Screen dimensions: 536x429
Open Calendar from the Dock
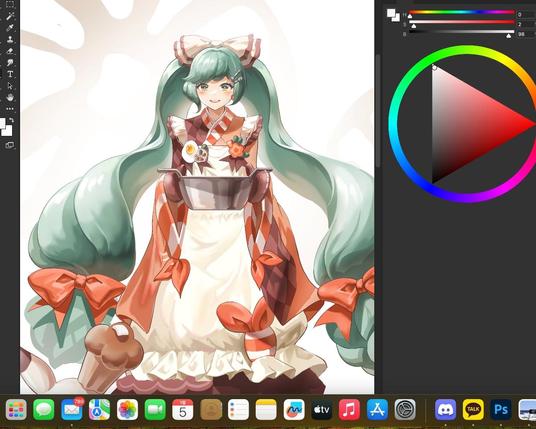tap(183, 410)
